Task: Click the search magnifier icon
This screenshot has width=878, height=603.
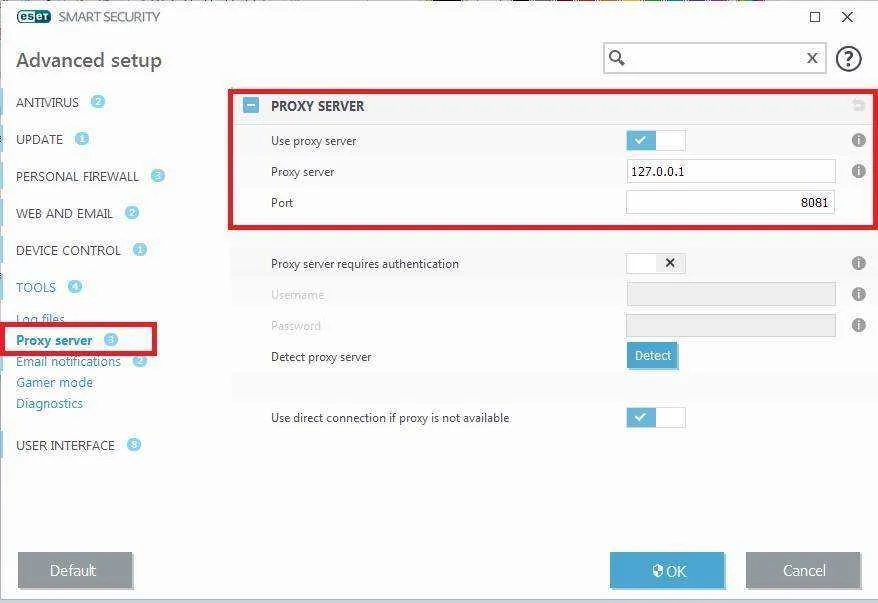Action: click(617, 58)
